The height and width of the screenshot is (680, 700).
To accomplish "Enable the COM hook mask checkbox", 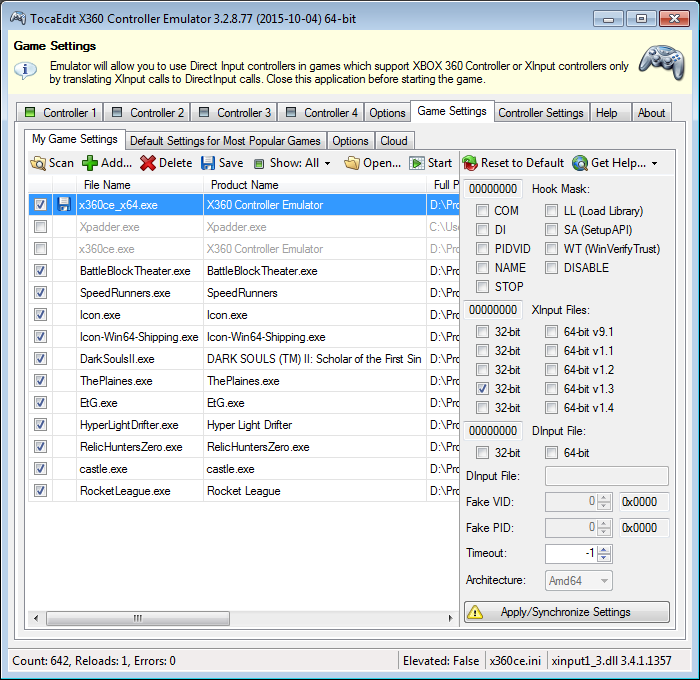I will click(x=482, y=210).
